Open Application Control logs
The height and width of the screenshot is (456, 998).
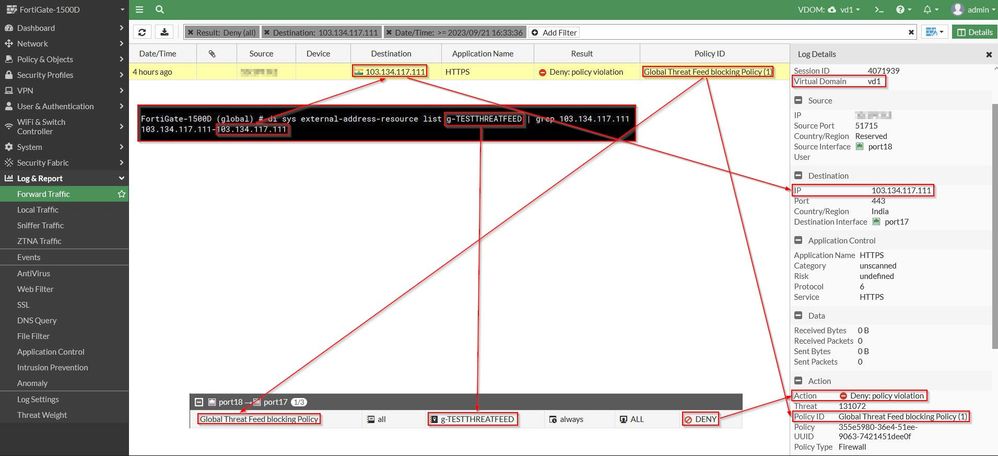coord(50,352)
